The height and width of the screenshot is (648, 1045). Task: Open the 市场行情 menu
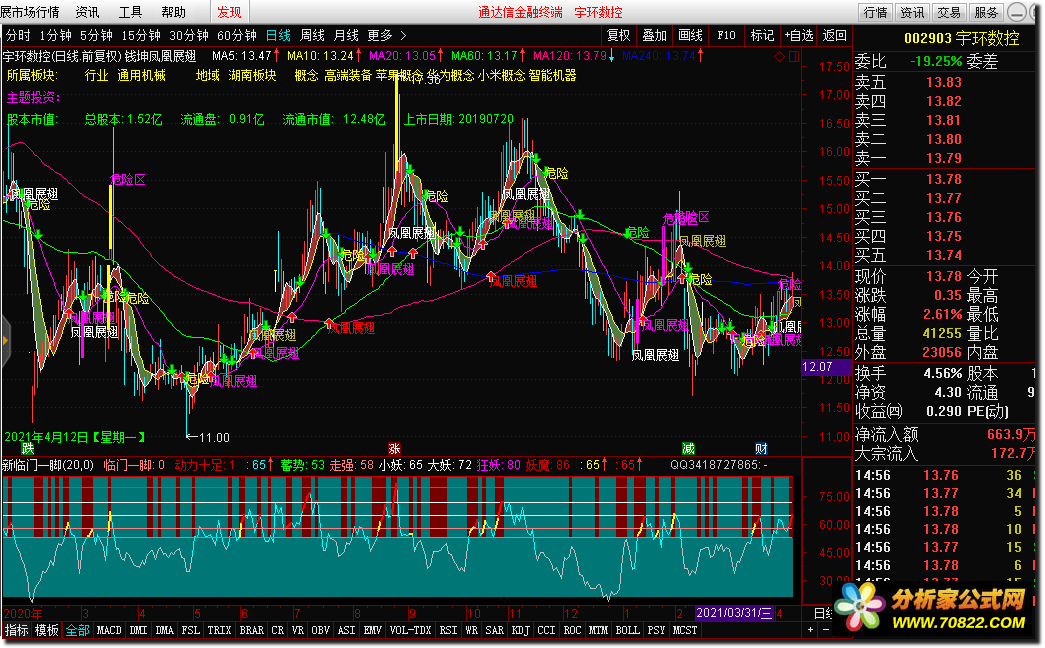[29, 12]
